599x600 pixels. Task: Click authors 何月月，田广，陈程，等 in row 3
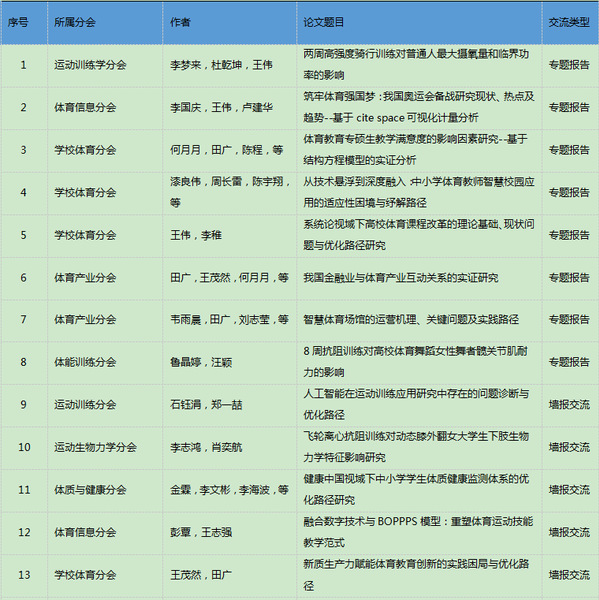[x=227, y=150]
